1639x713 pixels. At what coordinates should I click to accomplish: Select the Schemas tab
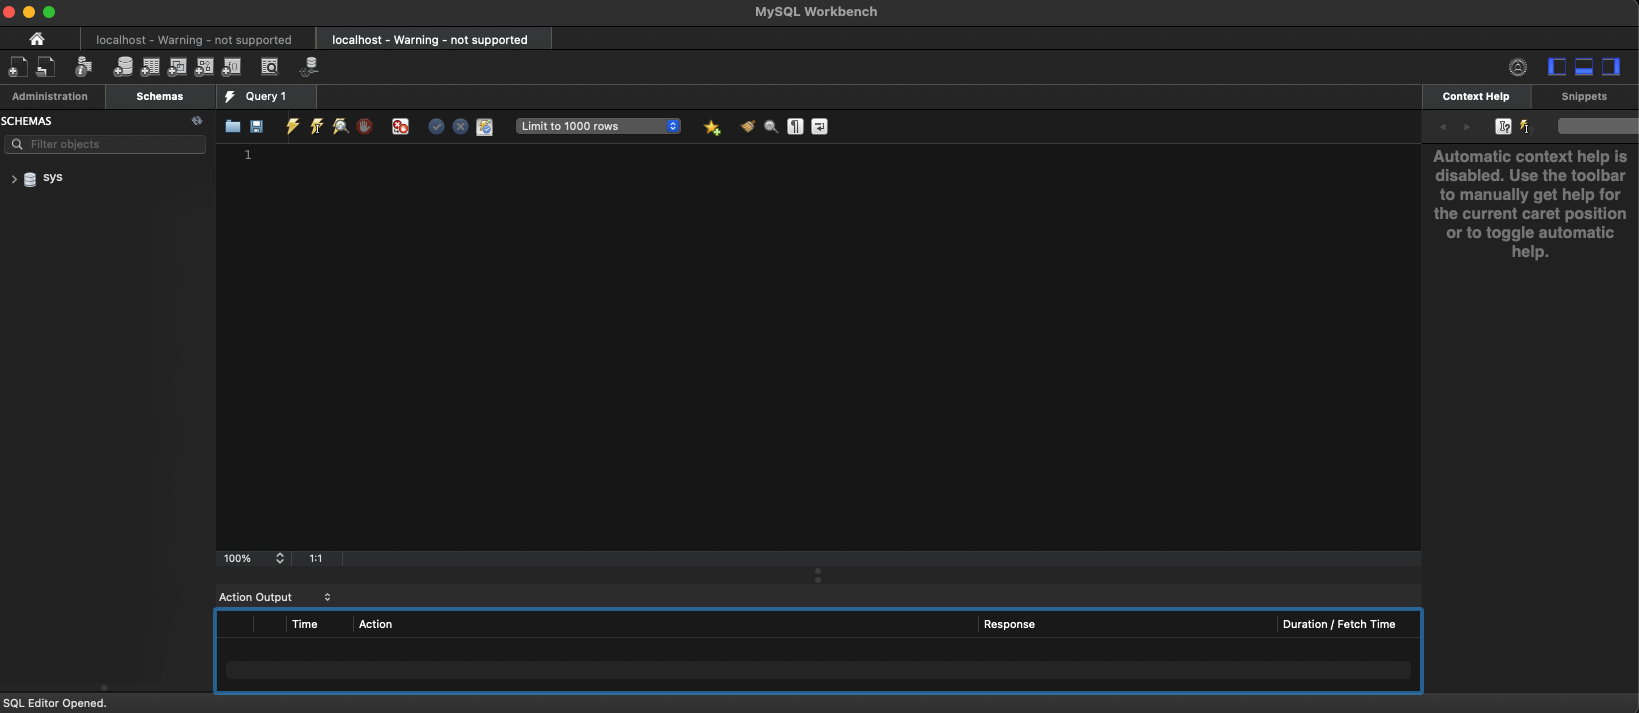[x=160, y=97]
